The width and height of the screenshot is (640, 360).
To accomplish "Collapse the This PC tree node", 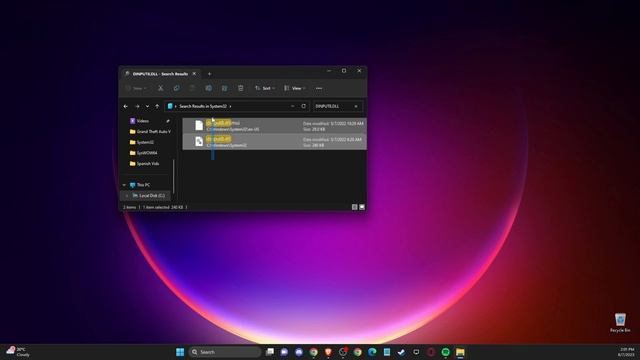I will [x=124, y=185].
